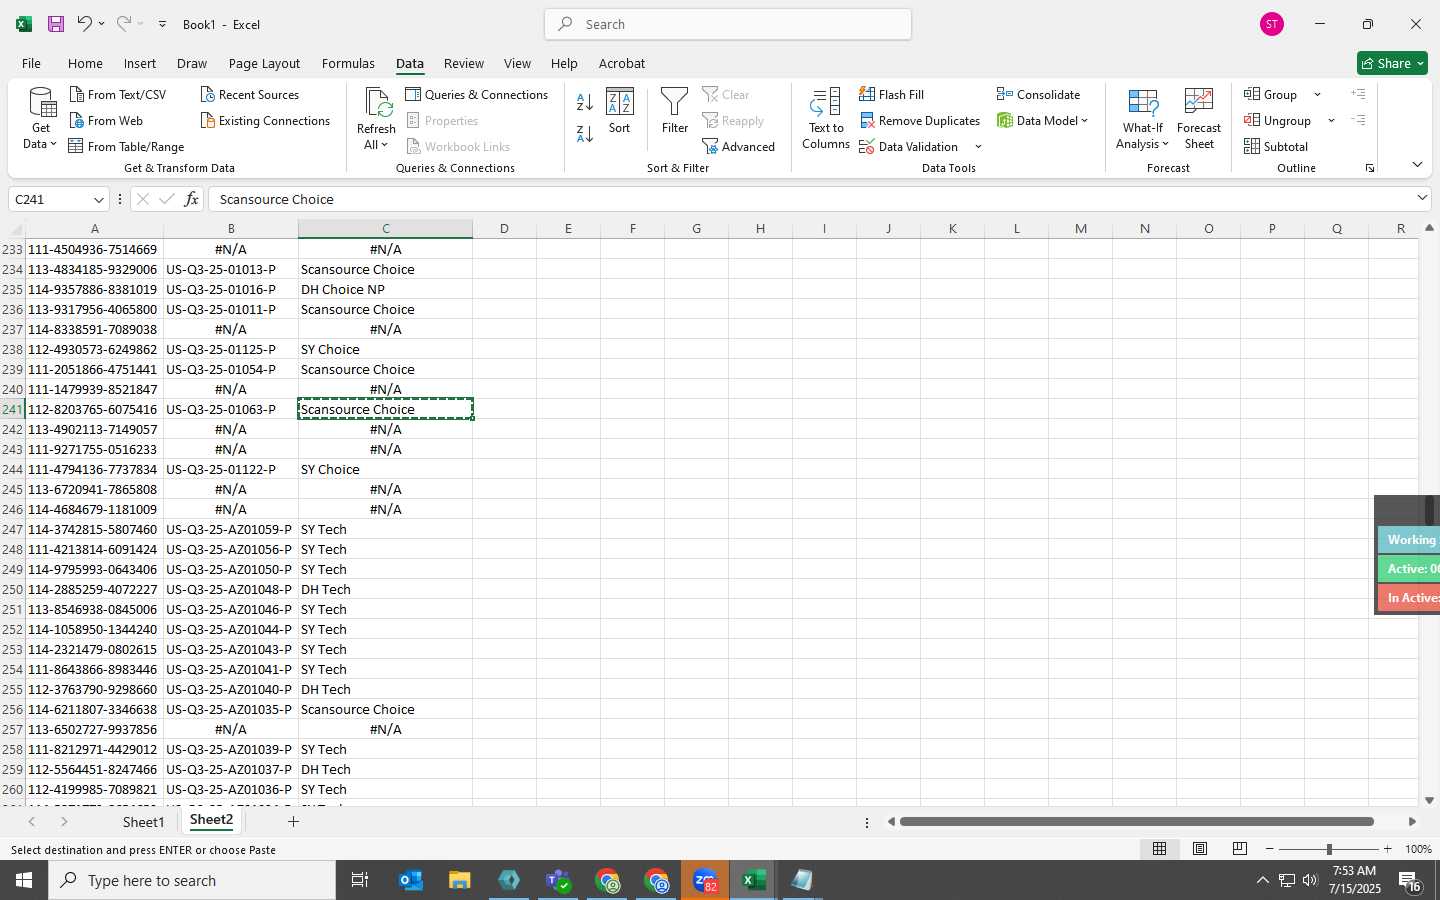1440x900 pixels.
Task: Zoom in with plus button
Action: pos(1387,849)
